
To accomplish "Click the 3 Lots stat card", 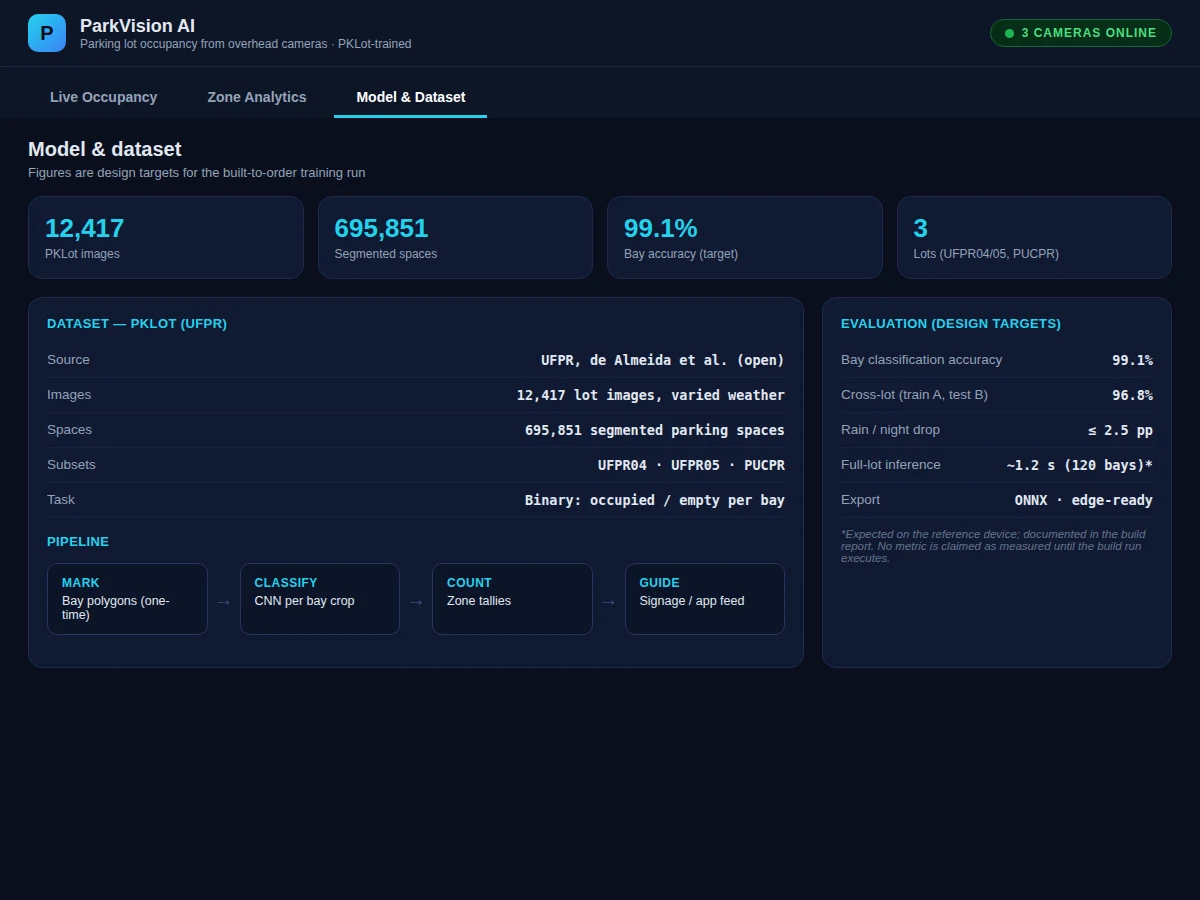I will coord(1034,237).
